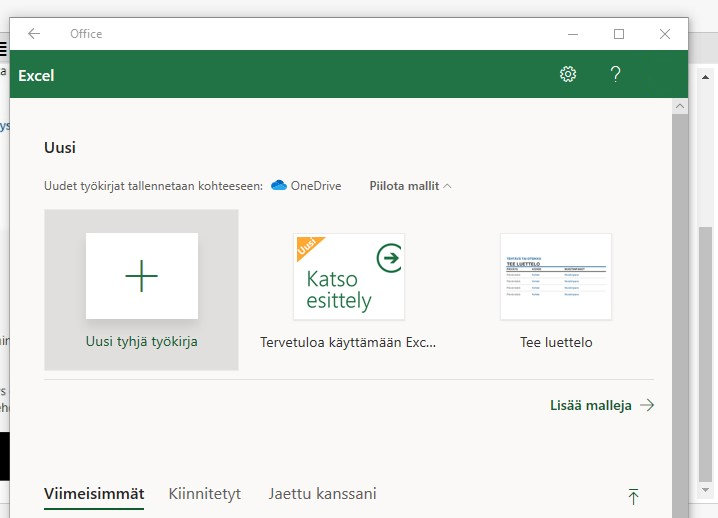Switch to Viimeisimmät tab

(94, 494)
